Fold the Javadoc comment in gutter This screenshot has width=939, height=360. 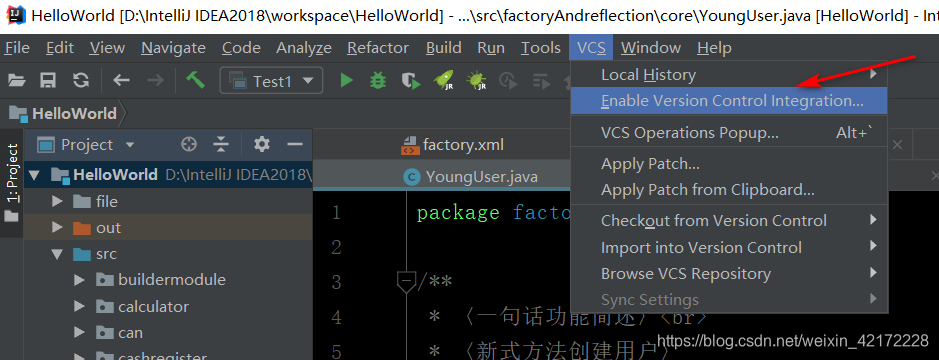click(x=407, y=281)
